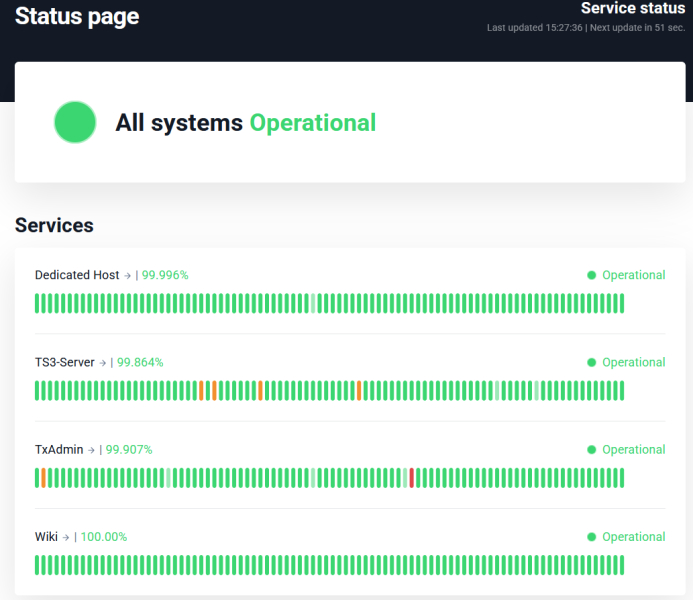The image size is (693, 600).
Task: Click the green dot next to TS3-Server Operational
Action: pos(592,362)
